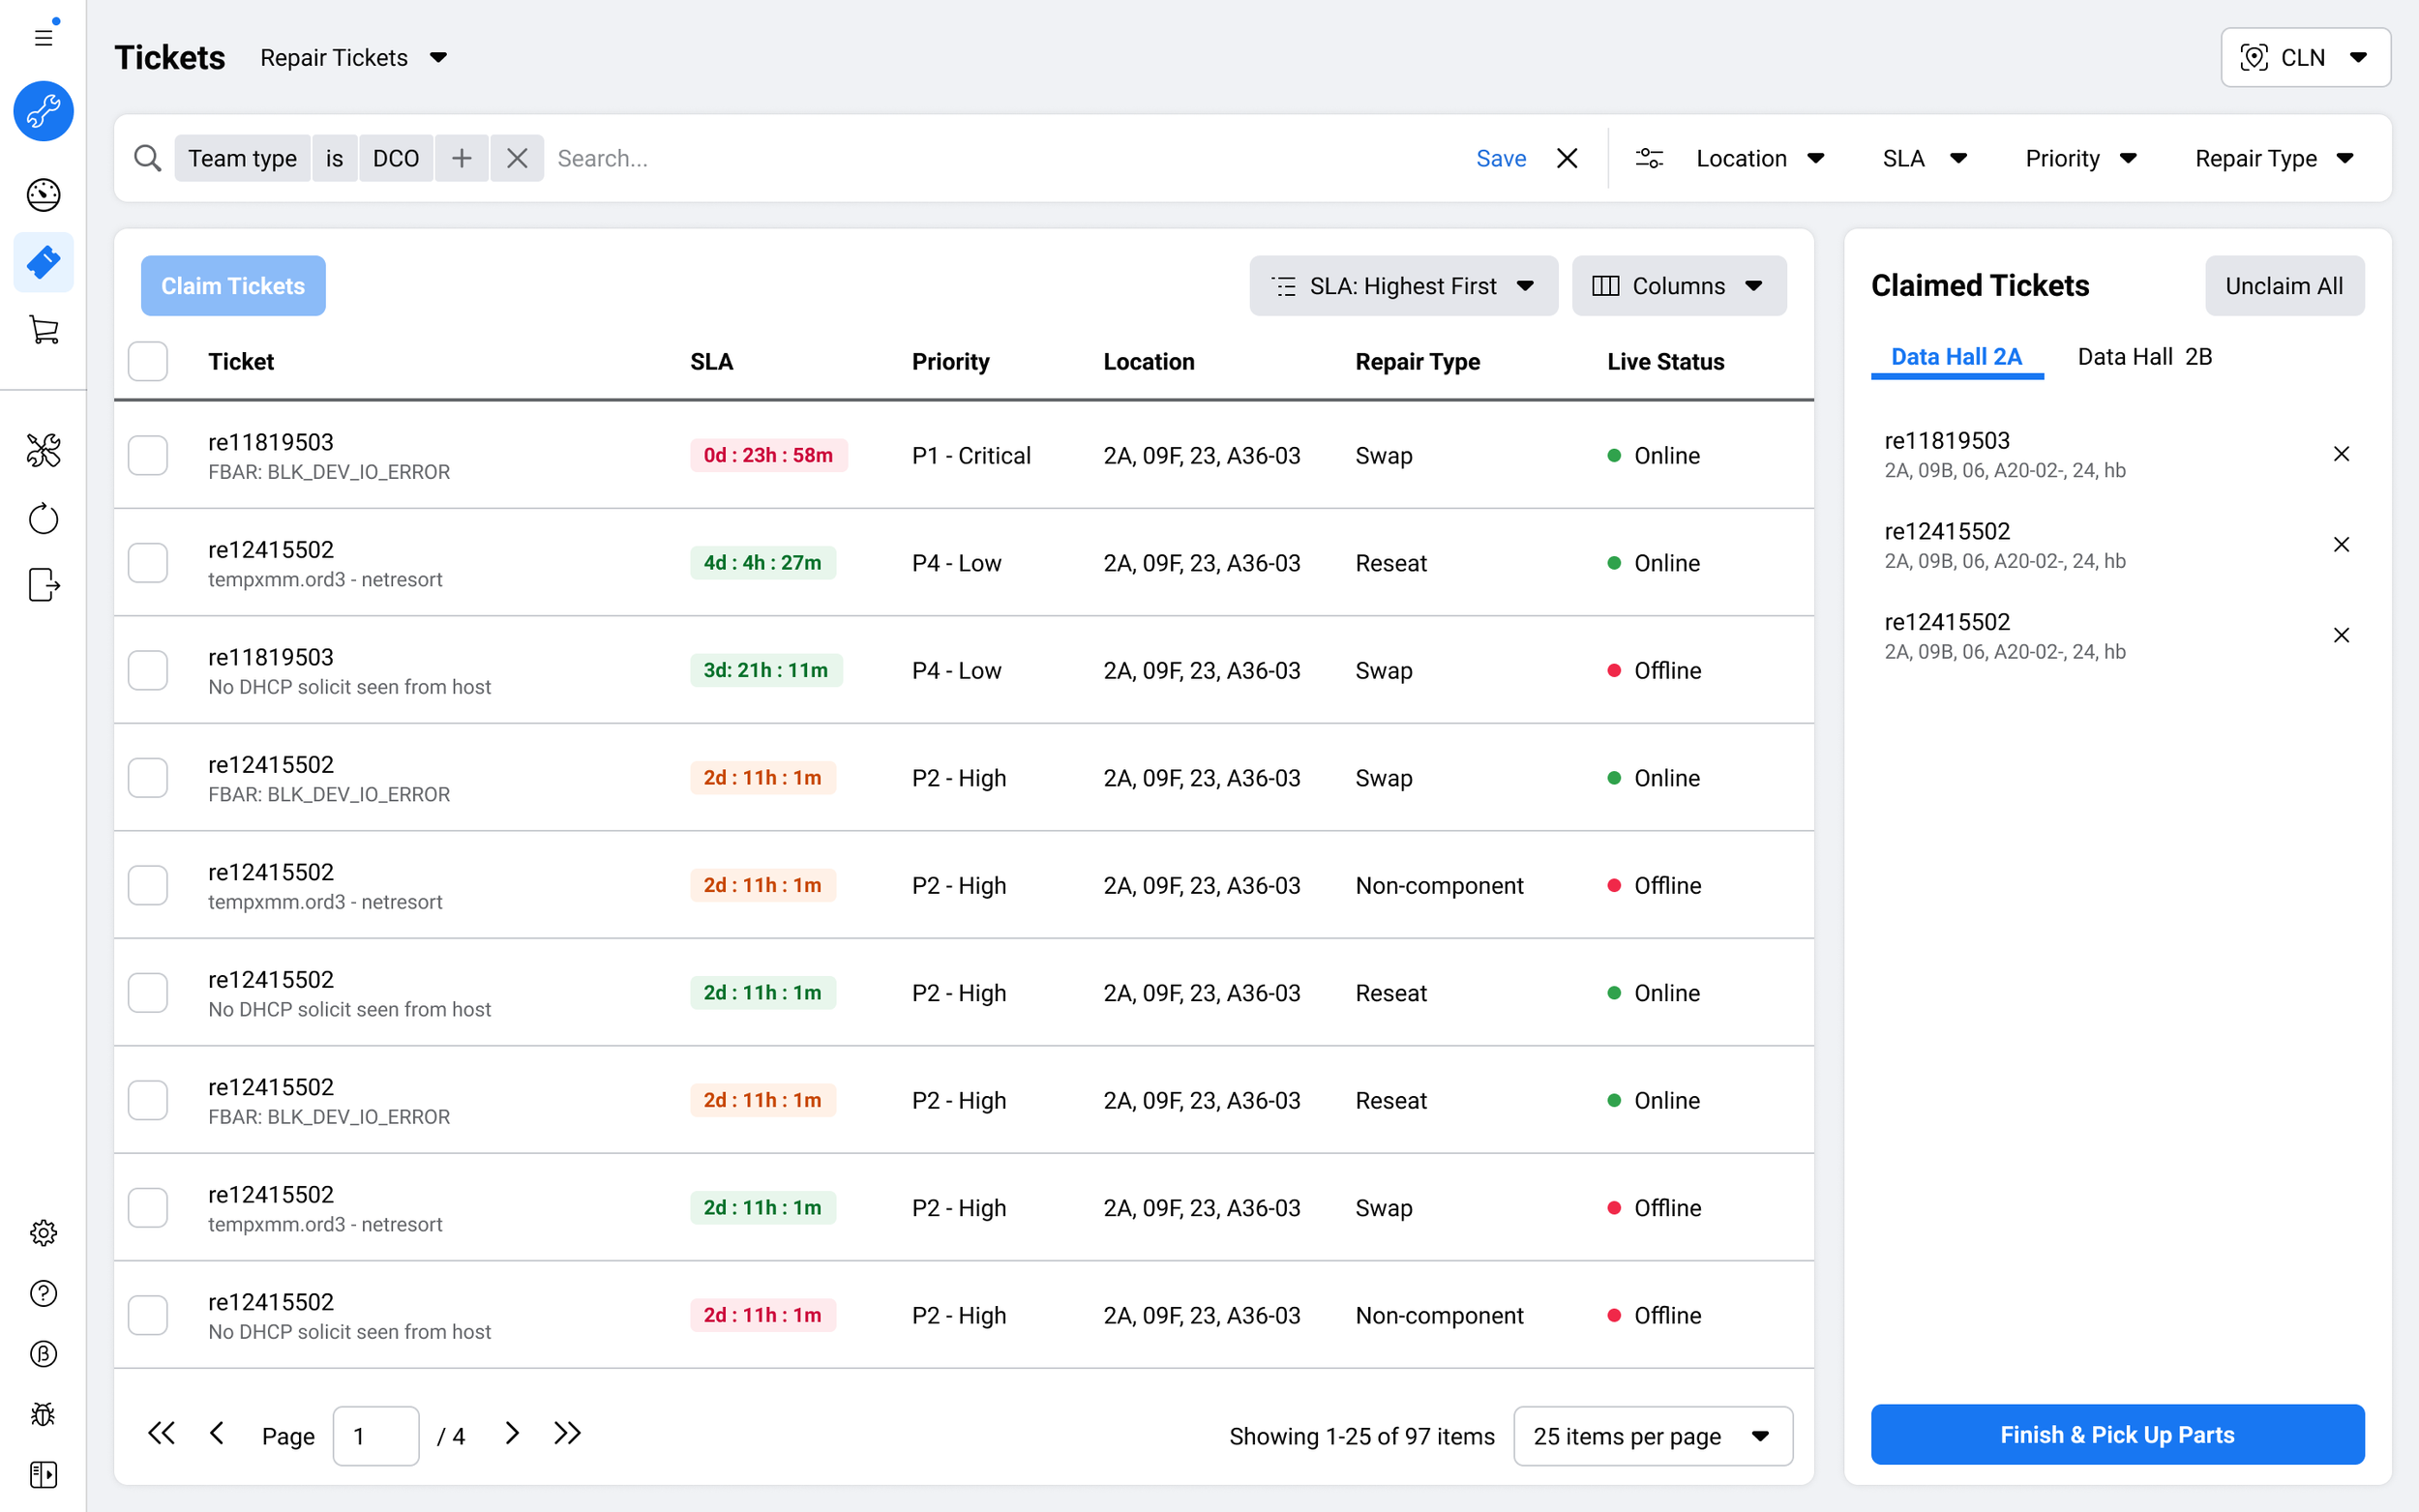Jump to last page with double arrow
This screenshot has width=2419, height=1512.
point(567,1433)
